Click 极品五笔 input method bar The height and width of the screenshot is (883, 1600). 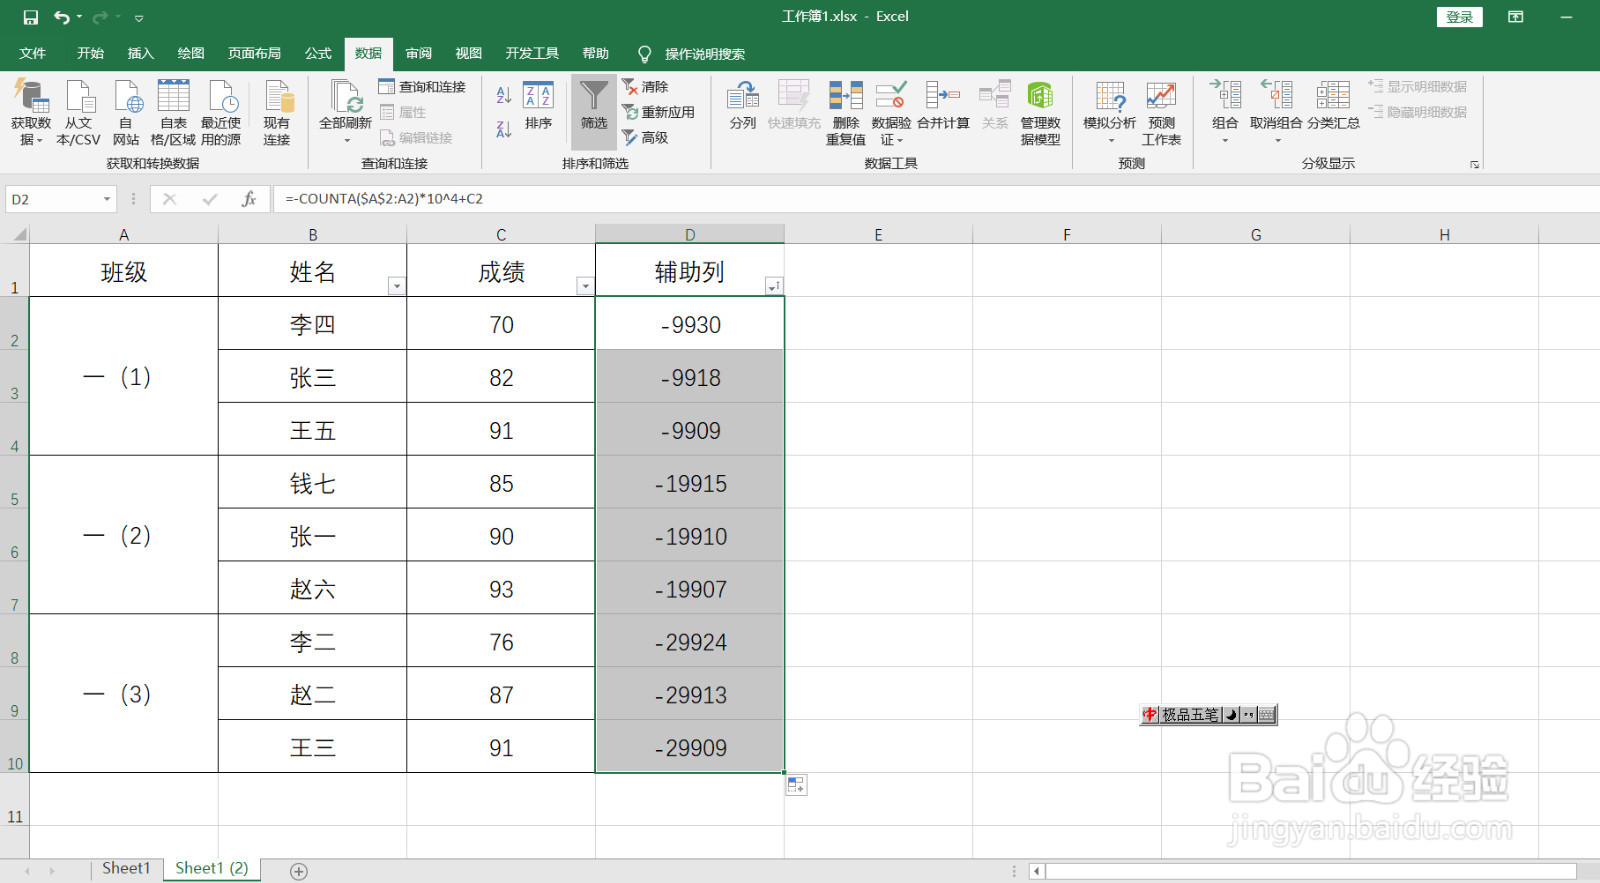click(1208, 714)
